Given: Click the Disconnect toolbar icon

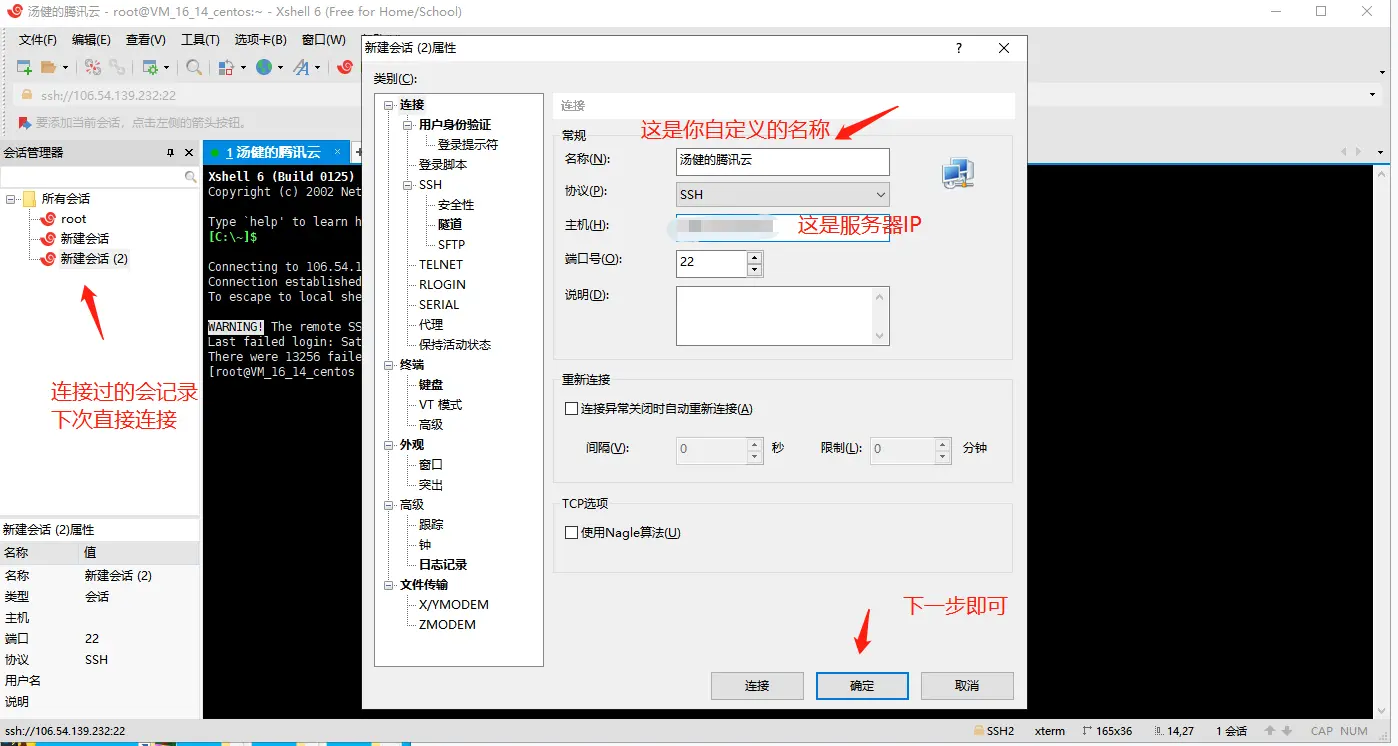Looking at the screenshot, I should (x=93, y=67).
